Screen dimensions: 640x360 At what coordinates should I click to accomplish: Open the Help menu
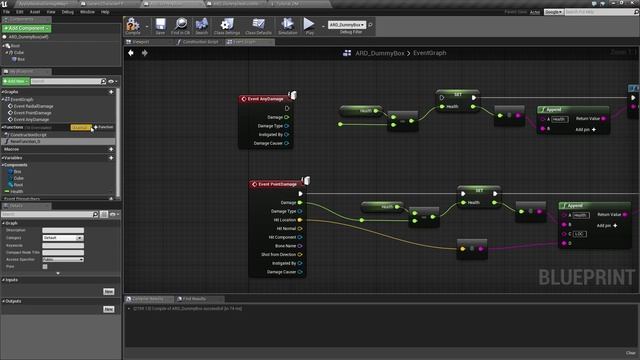(x=105, y=12)
